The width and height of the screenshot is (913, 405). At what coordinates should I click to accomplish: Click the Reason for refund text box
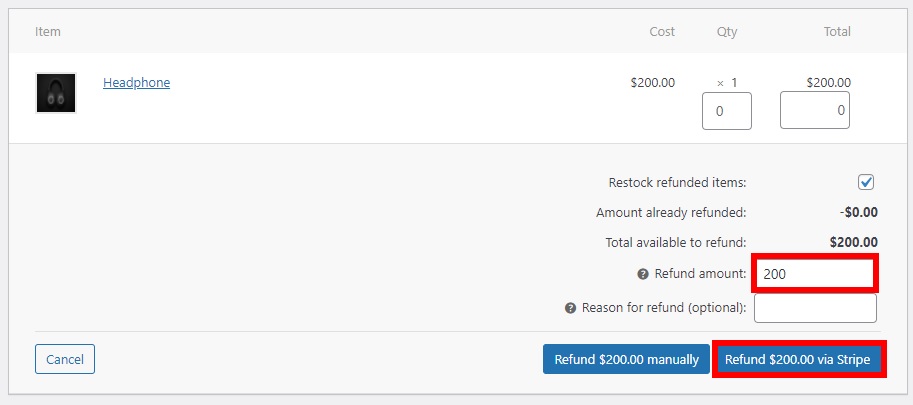click(x=815, y=308)
